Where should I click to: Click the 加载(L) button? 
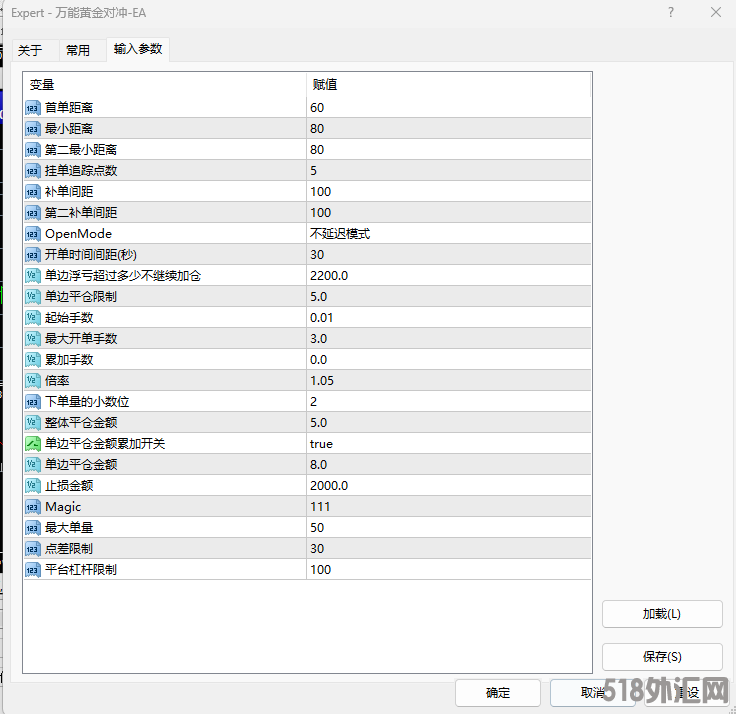(662, 614)
